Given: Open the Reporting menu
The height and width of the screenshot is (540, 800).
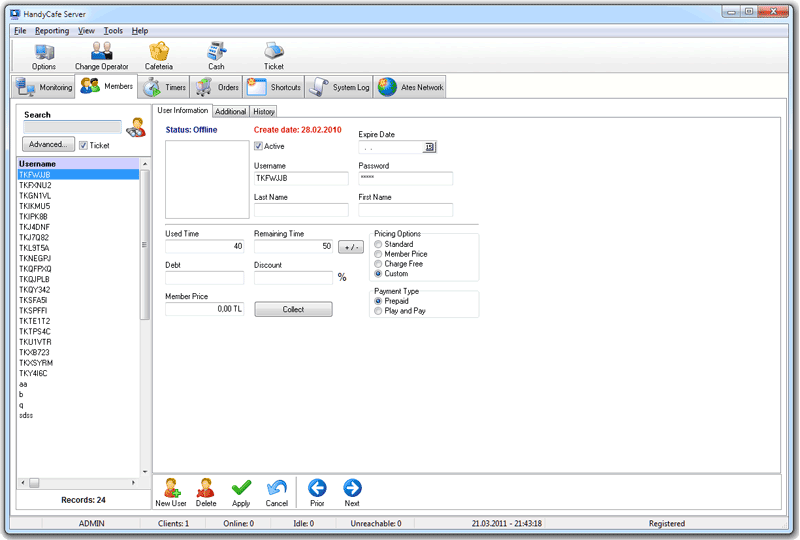Looking at the screenshot, I should click(52, 31).
